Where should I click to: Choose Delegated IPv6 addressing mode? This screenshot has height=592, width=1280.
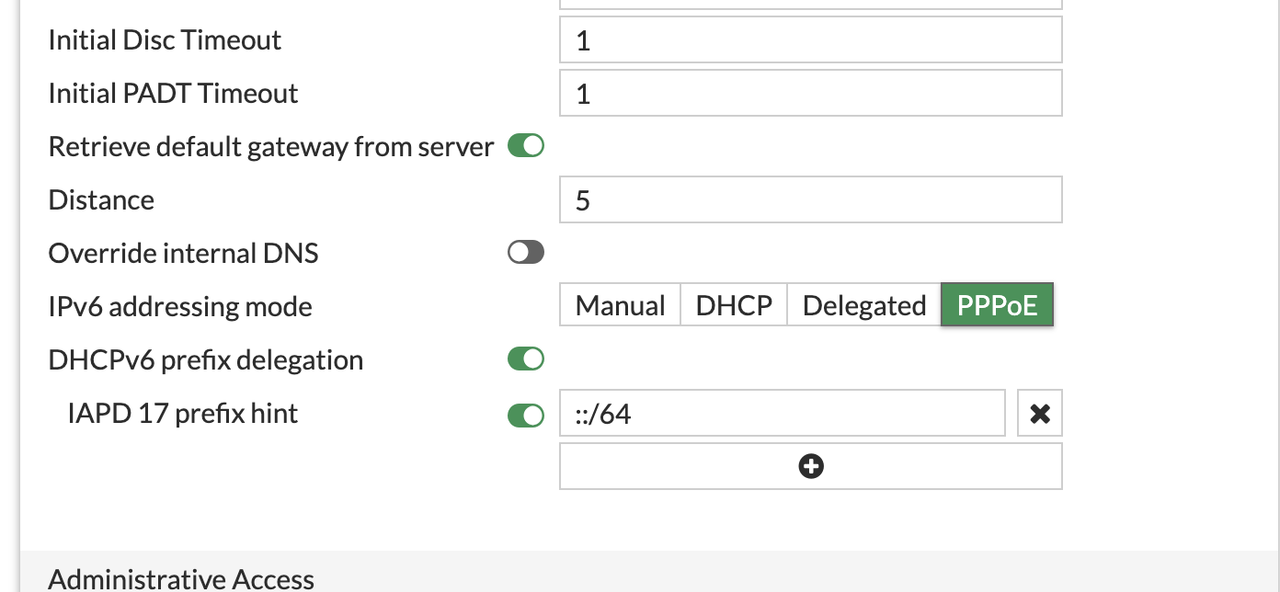tap(864, 306)
